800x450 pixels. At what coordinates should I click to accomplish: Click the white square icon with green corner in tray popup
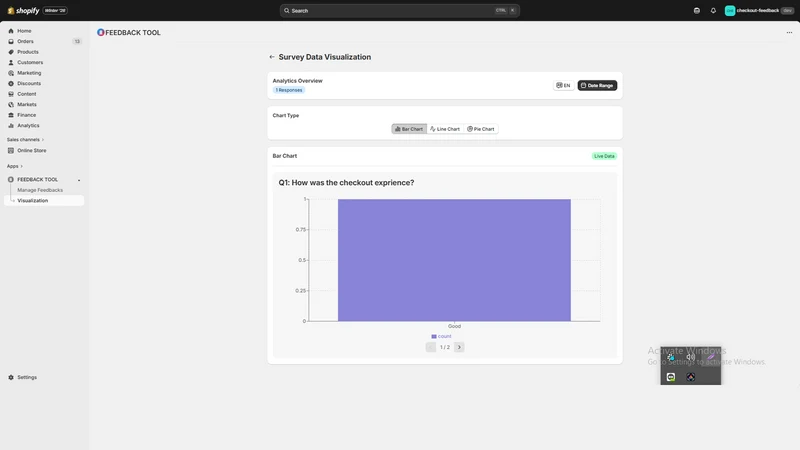pos(671,377)
